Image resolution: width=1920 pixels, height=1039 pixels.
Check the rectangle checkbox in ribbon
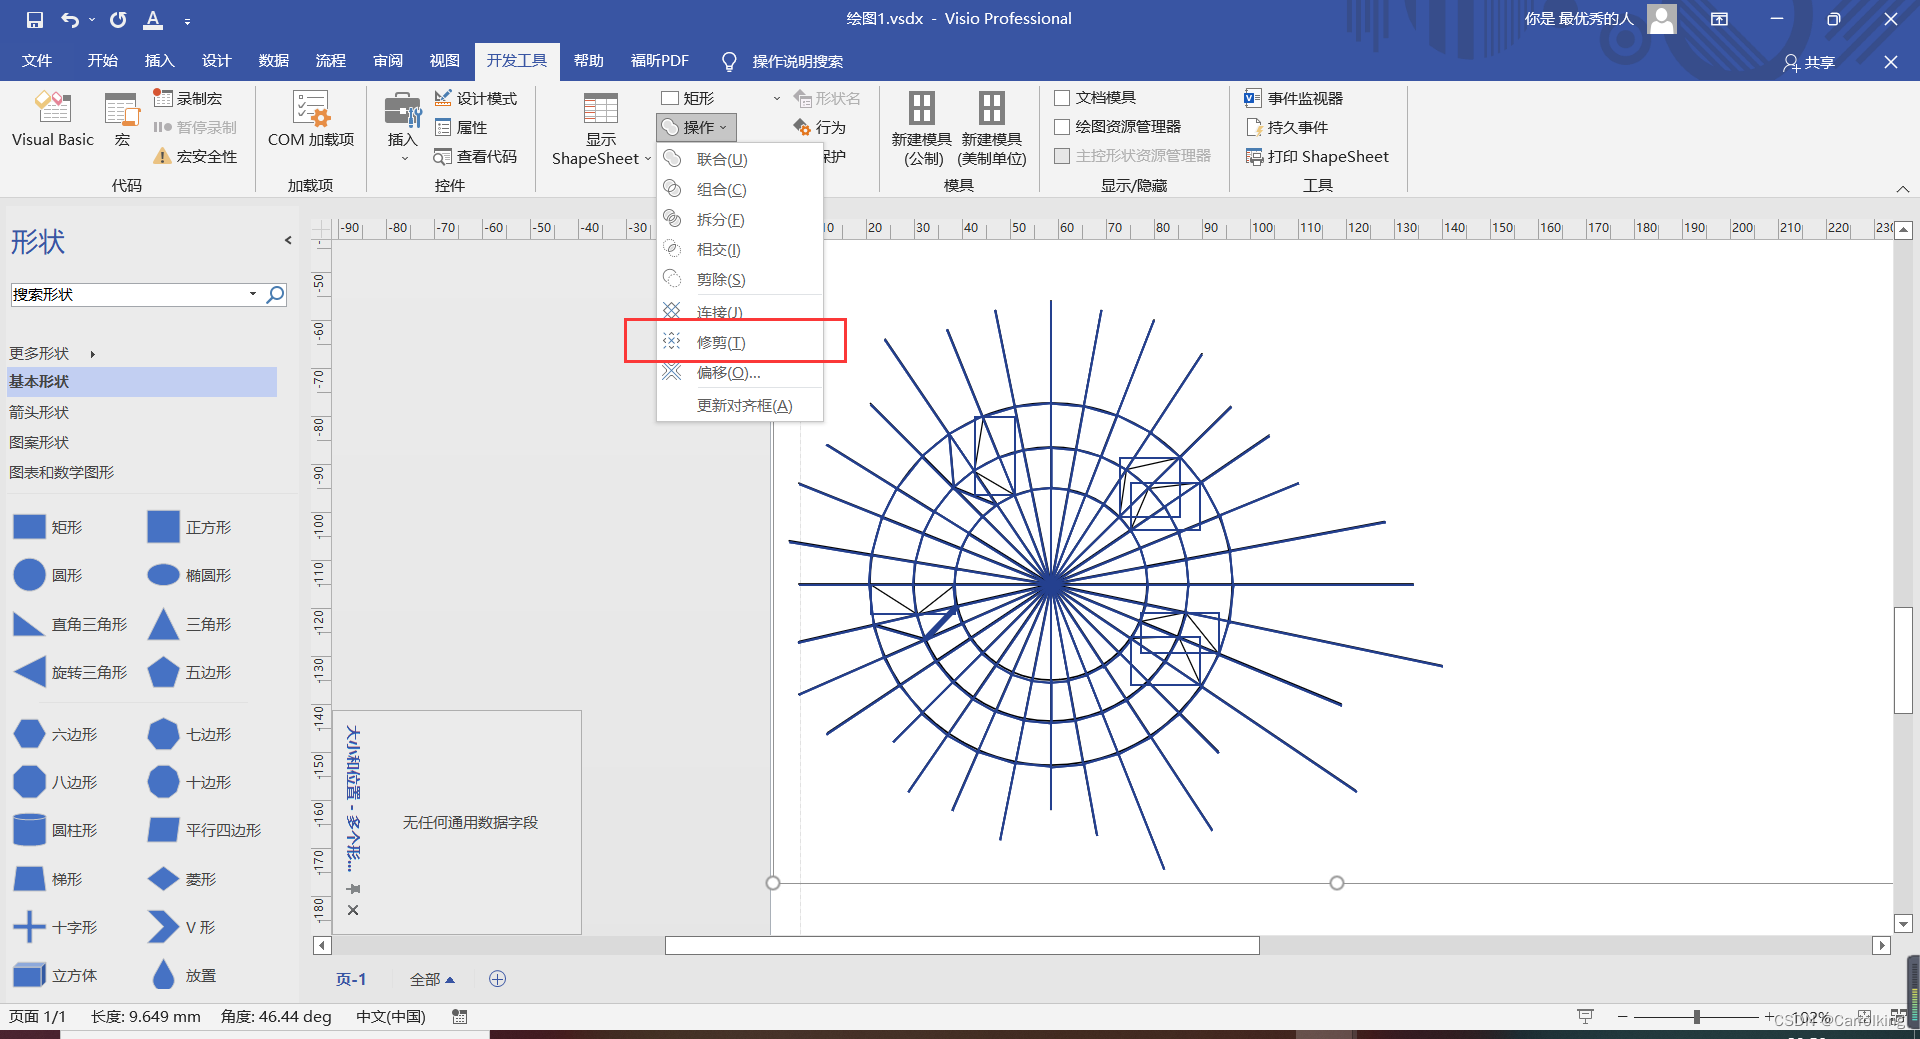click(x=671, y=98)
